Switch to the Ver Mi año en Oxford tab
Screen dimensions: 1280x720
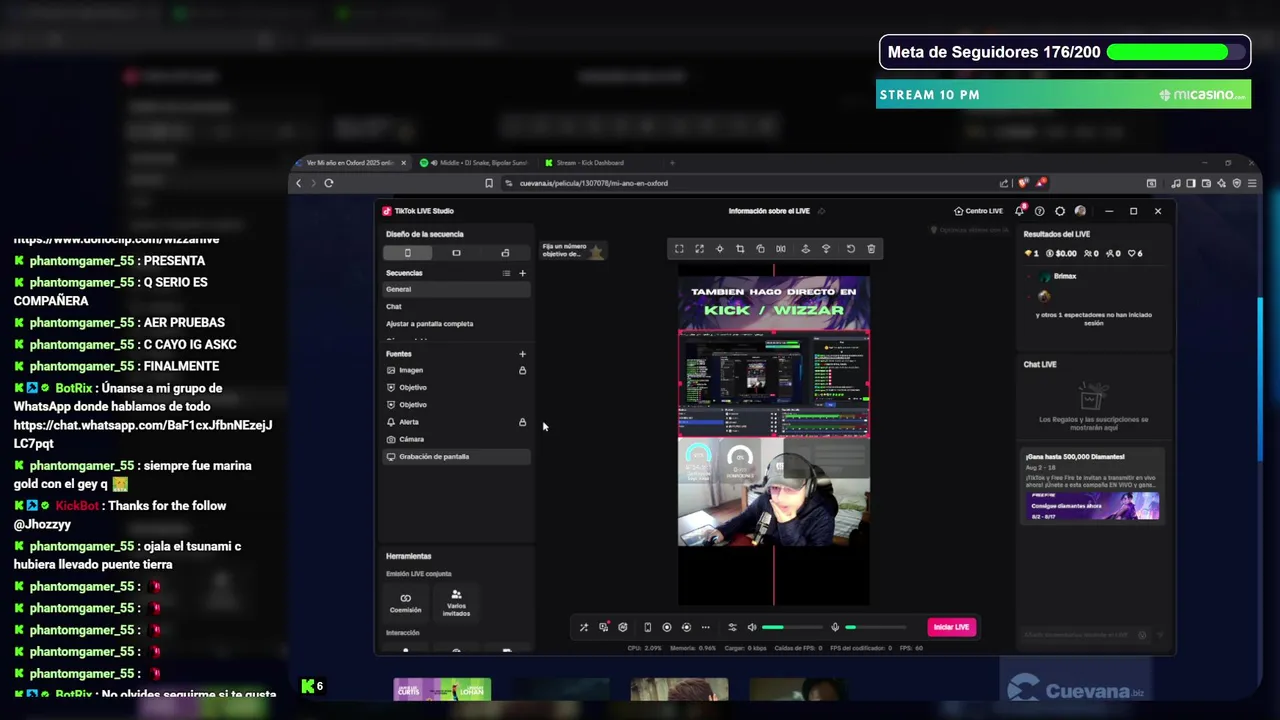351,163
